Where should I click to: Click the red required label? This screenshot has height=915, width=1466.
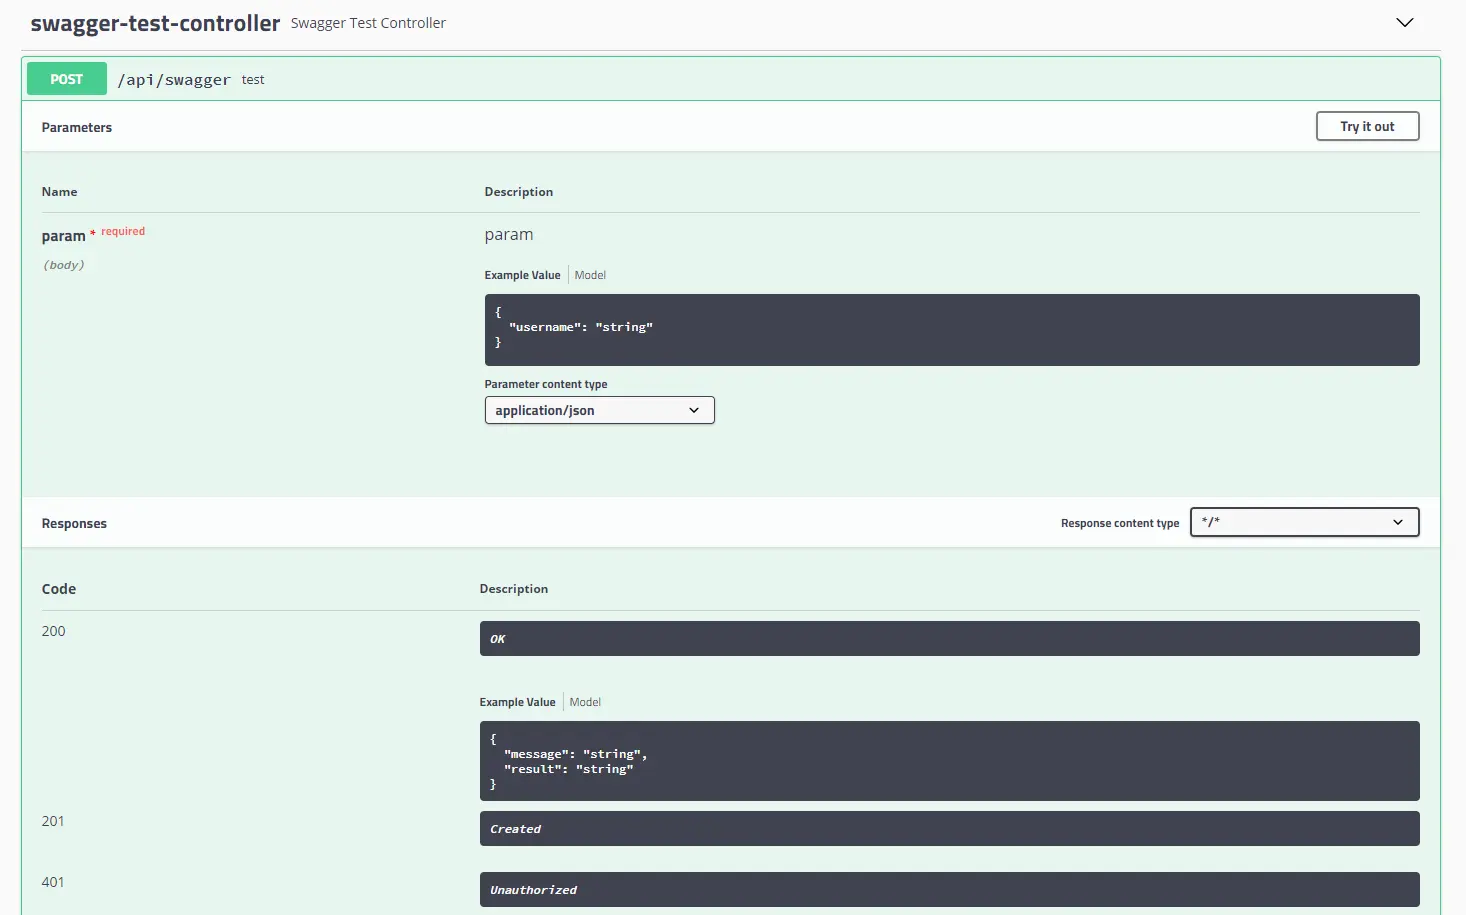(123, 231)
